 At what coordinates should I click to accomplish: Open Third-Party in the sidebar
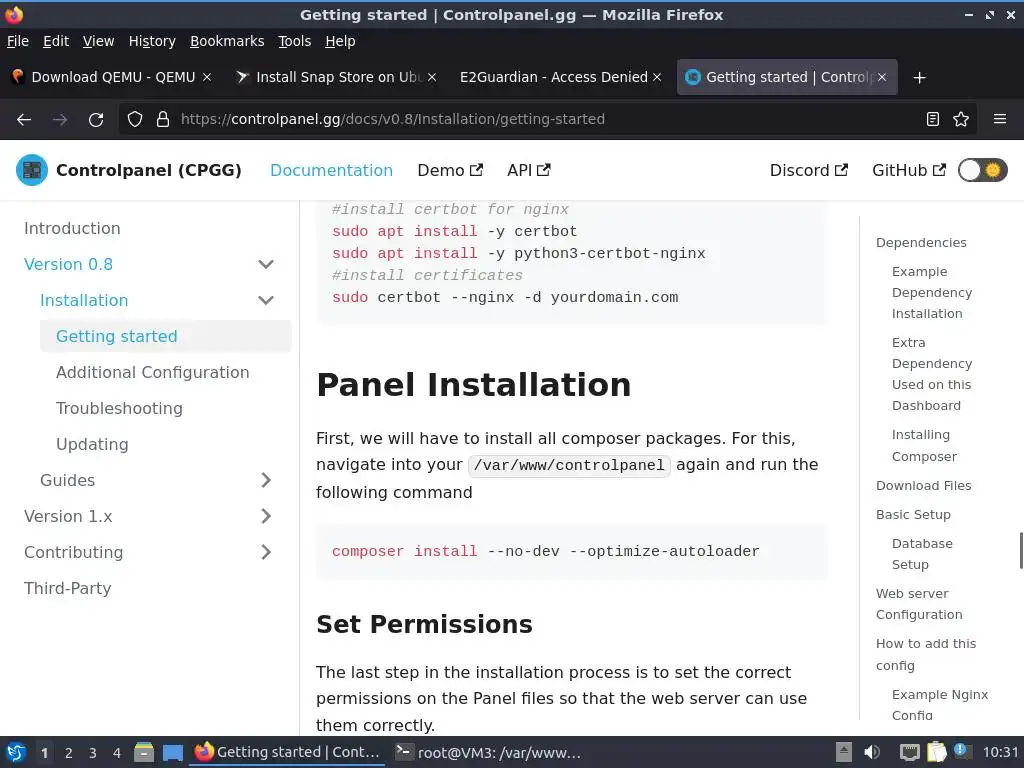point(67,588)
